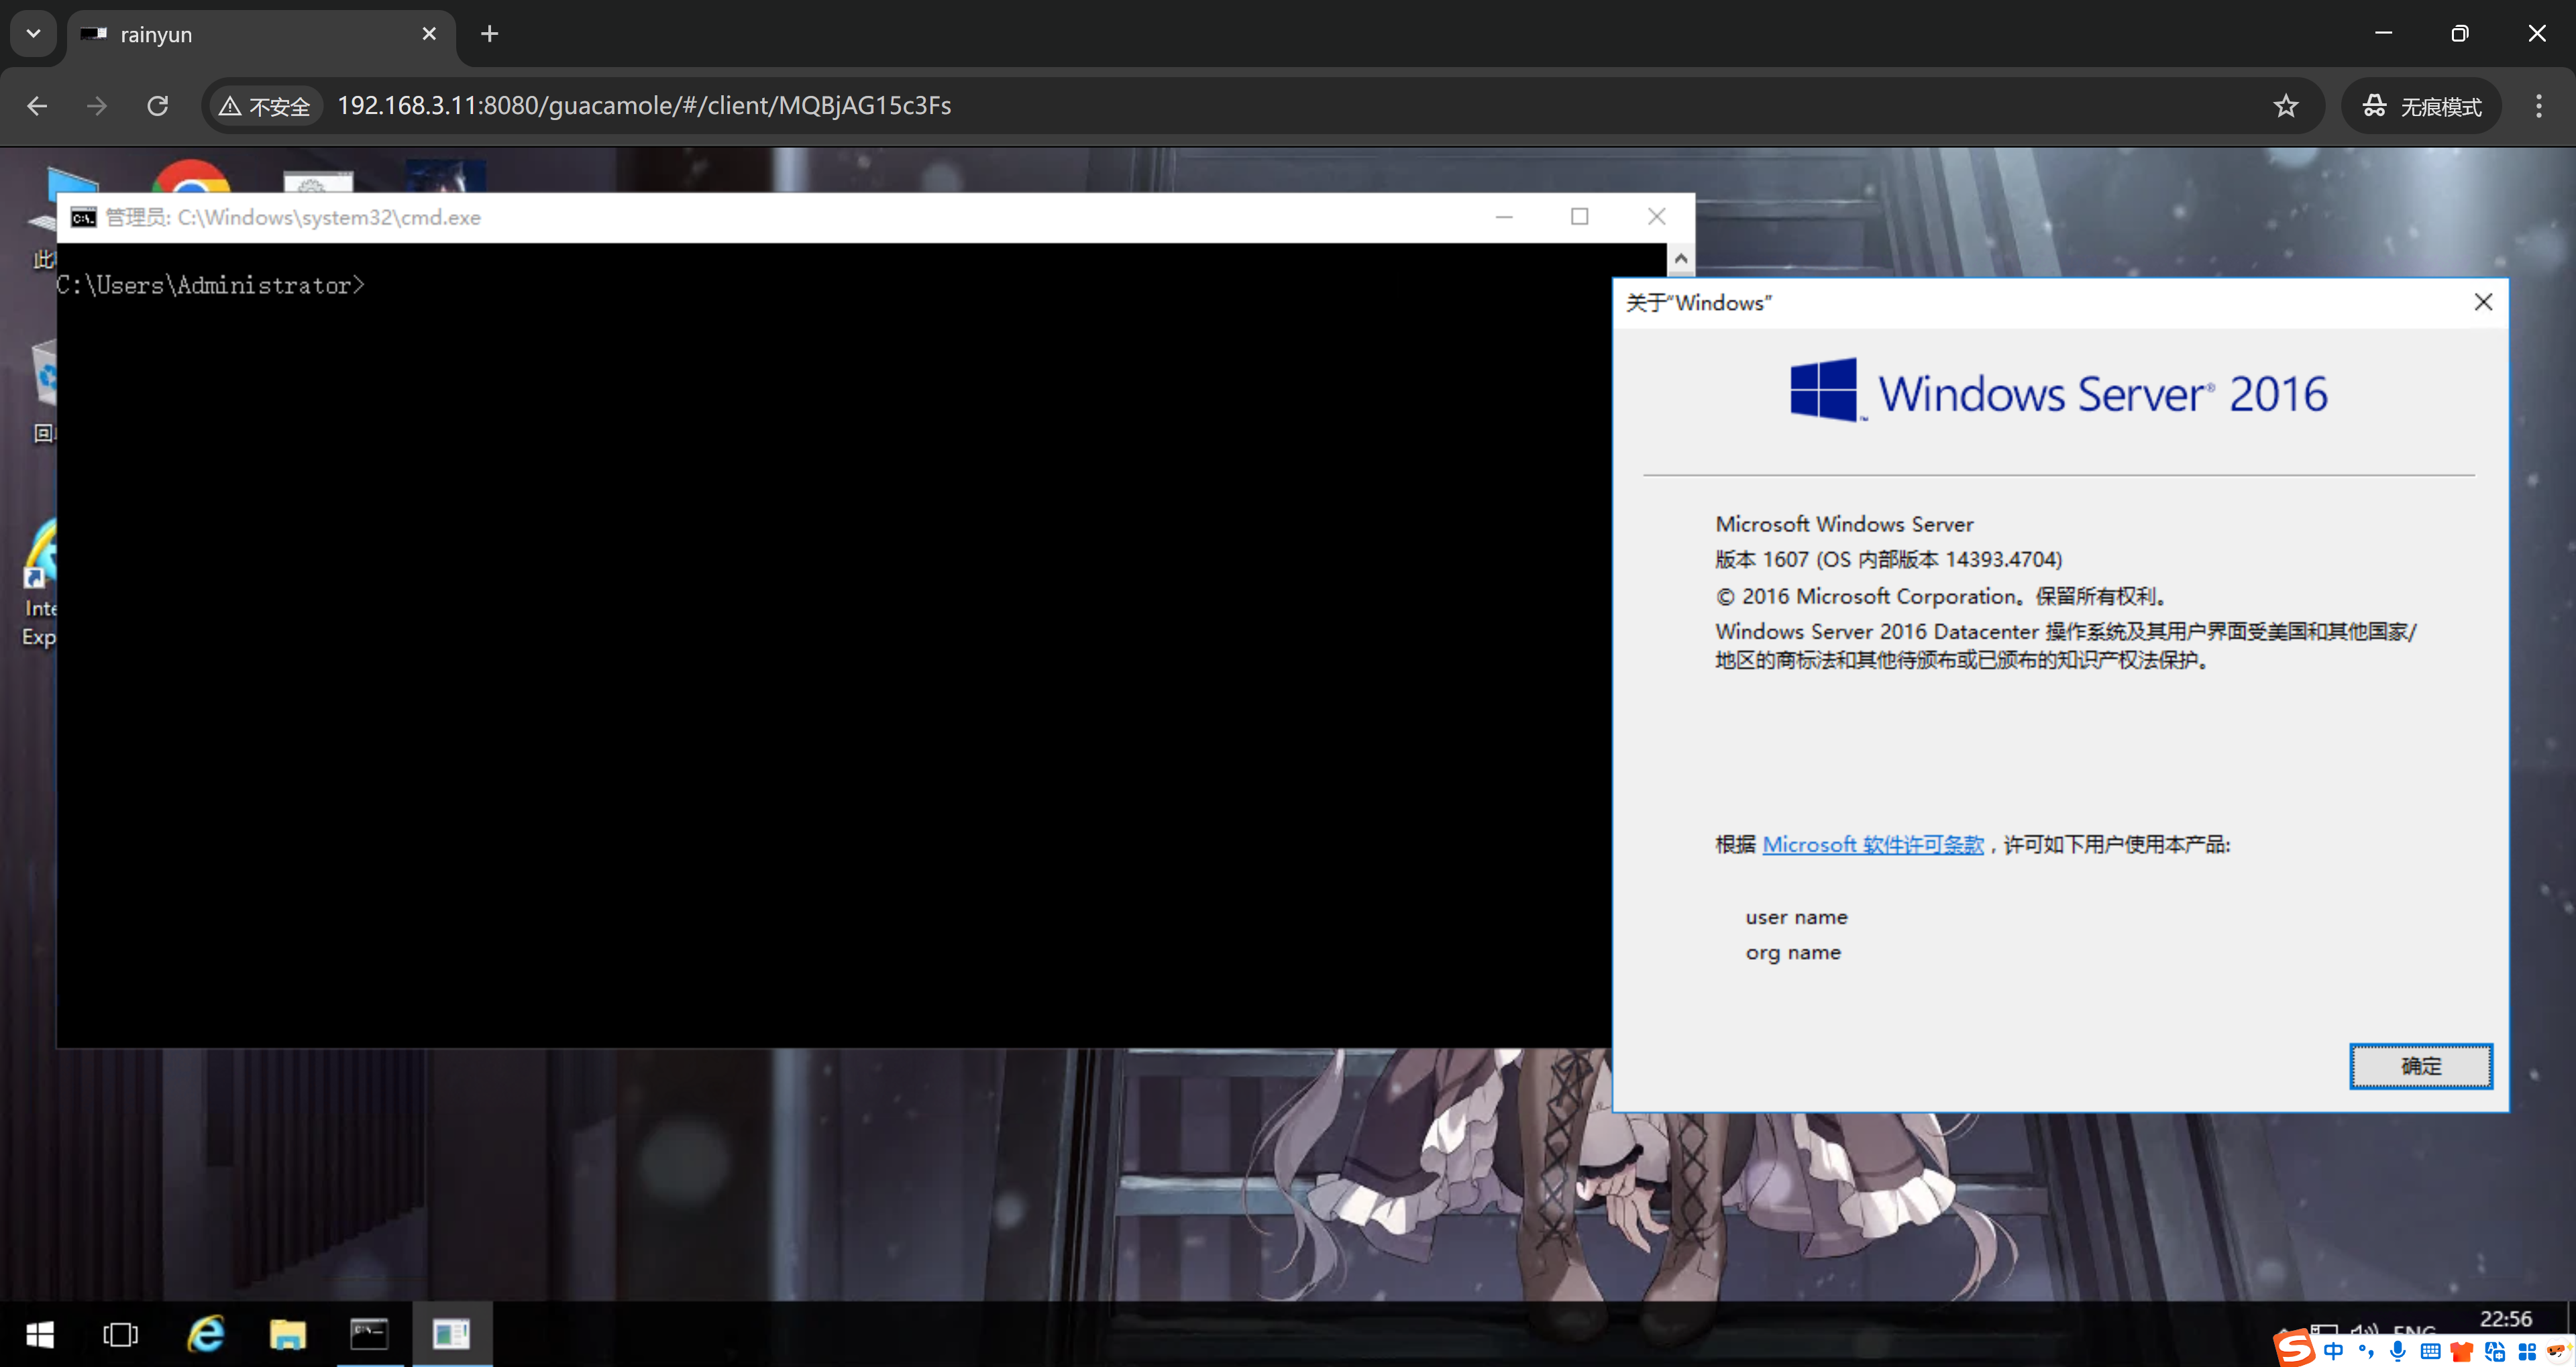Click the Sogou voice input microphone icon
This screenshot has height=1367, width=2576.
[2398, 1351]
